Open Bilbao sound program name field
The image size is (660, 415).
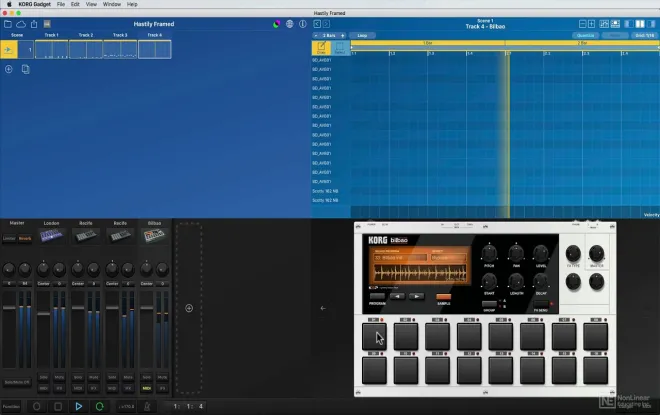[400, 258]
